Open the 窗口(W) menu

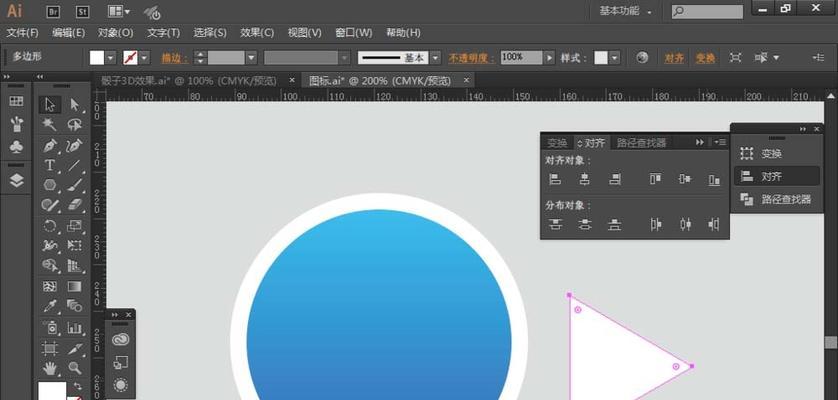click(x=353, y=33)
